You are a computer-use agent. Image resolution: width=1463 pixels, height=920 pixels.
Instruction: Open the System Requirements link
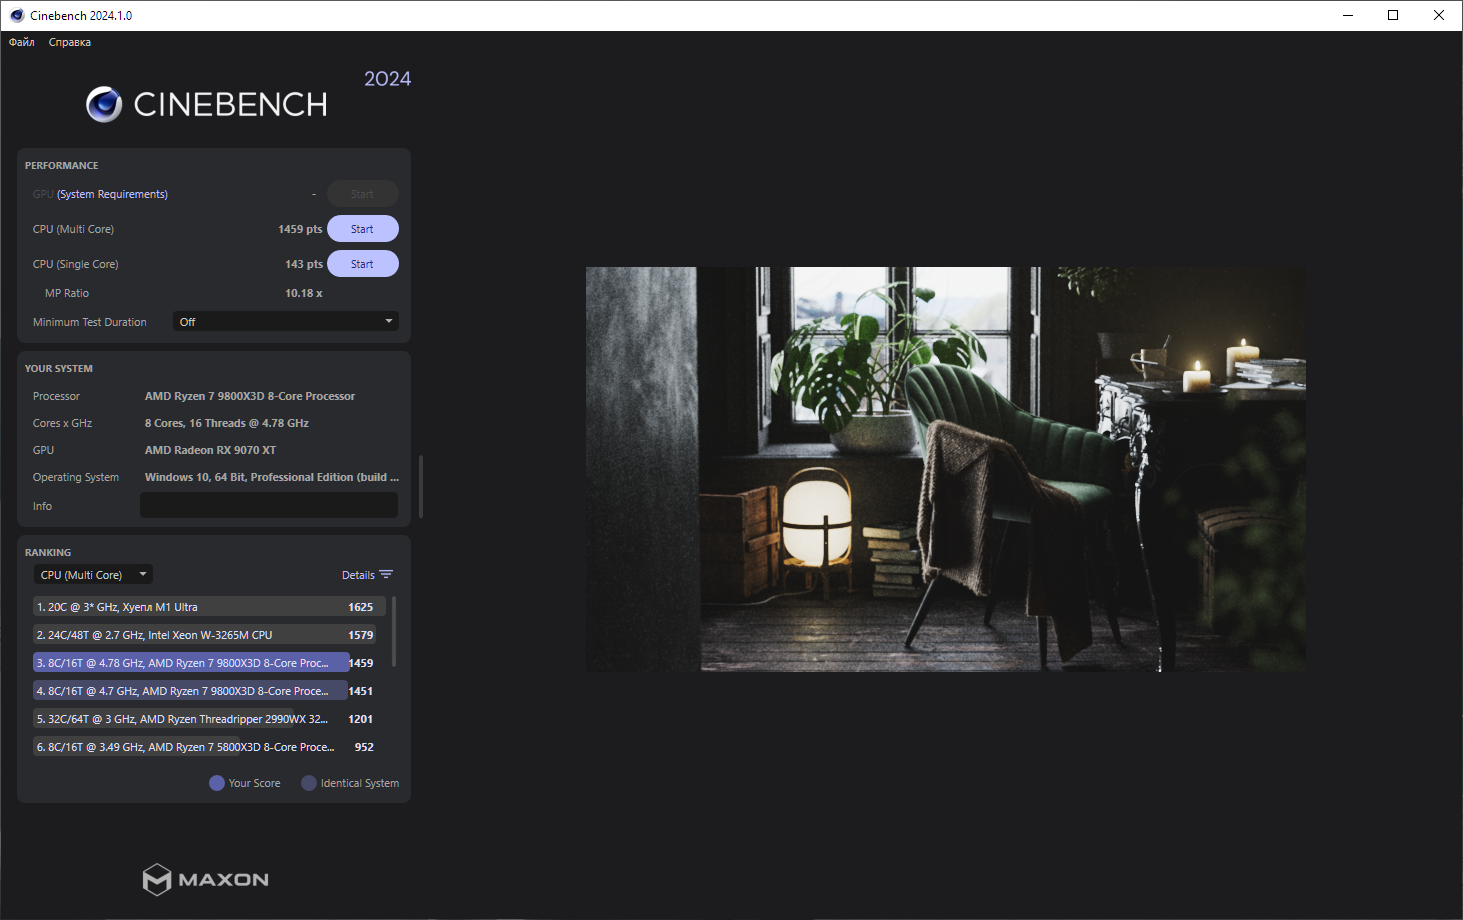[112, 194]
